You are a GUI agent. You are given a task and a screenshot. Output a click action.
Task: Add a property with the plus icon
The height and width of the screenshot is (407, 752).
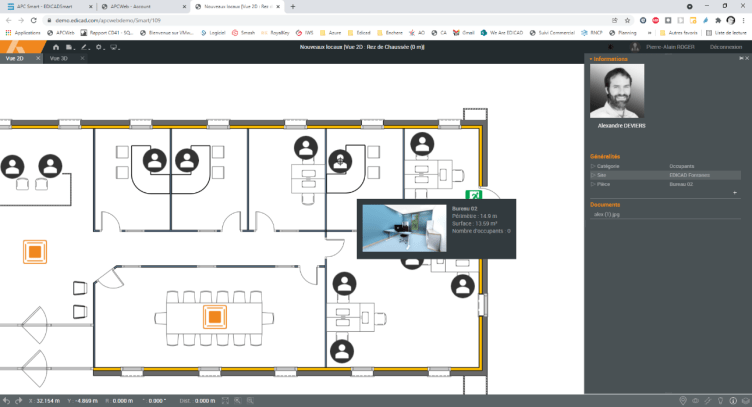(x=735, y=193)
